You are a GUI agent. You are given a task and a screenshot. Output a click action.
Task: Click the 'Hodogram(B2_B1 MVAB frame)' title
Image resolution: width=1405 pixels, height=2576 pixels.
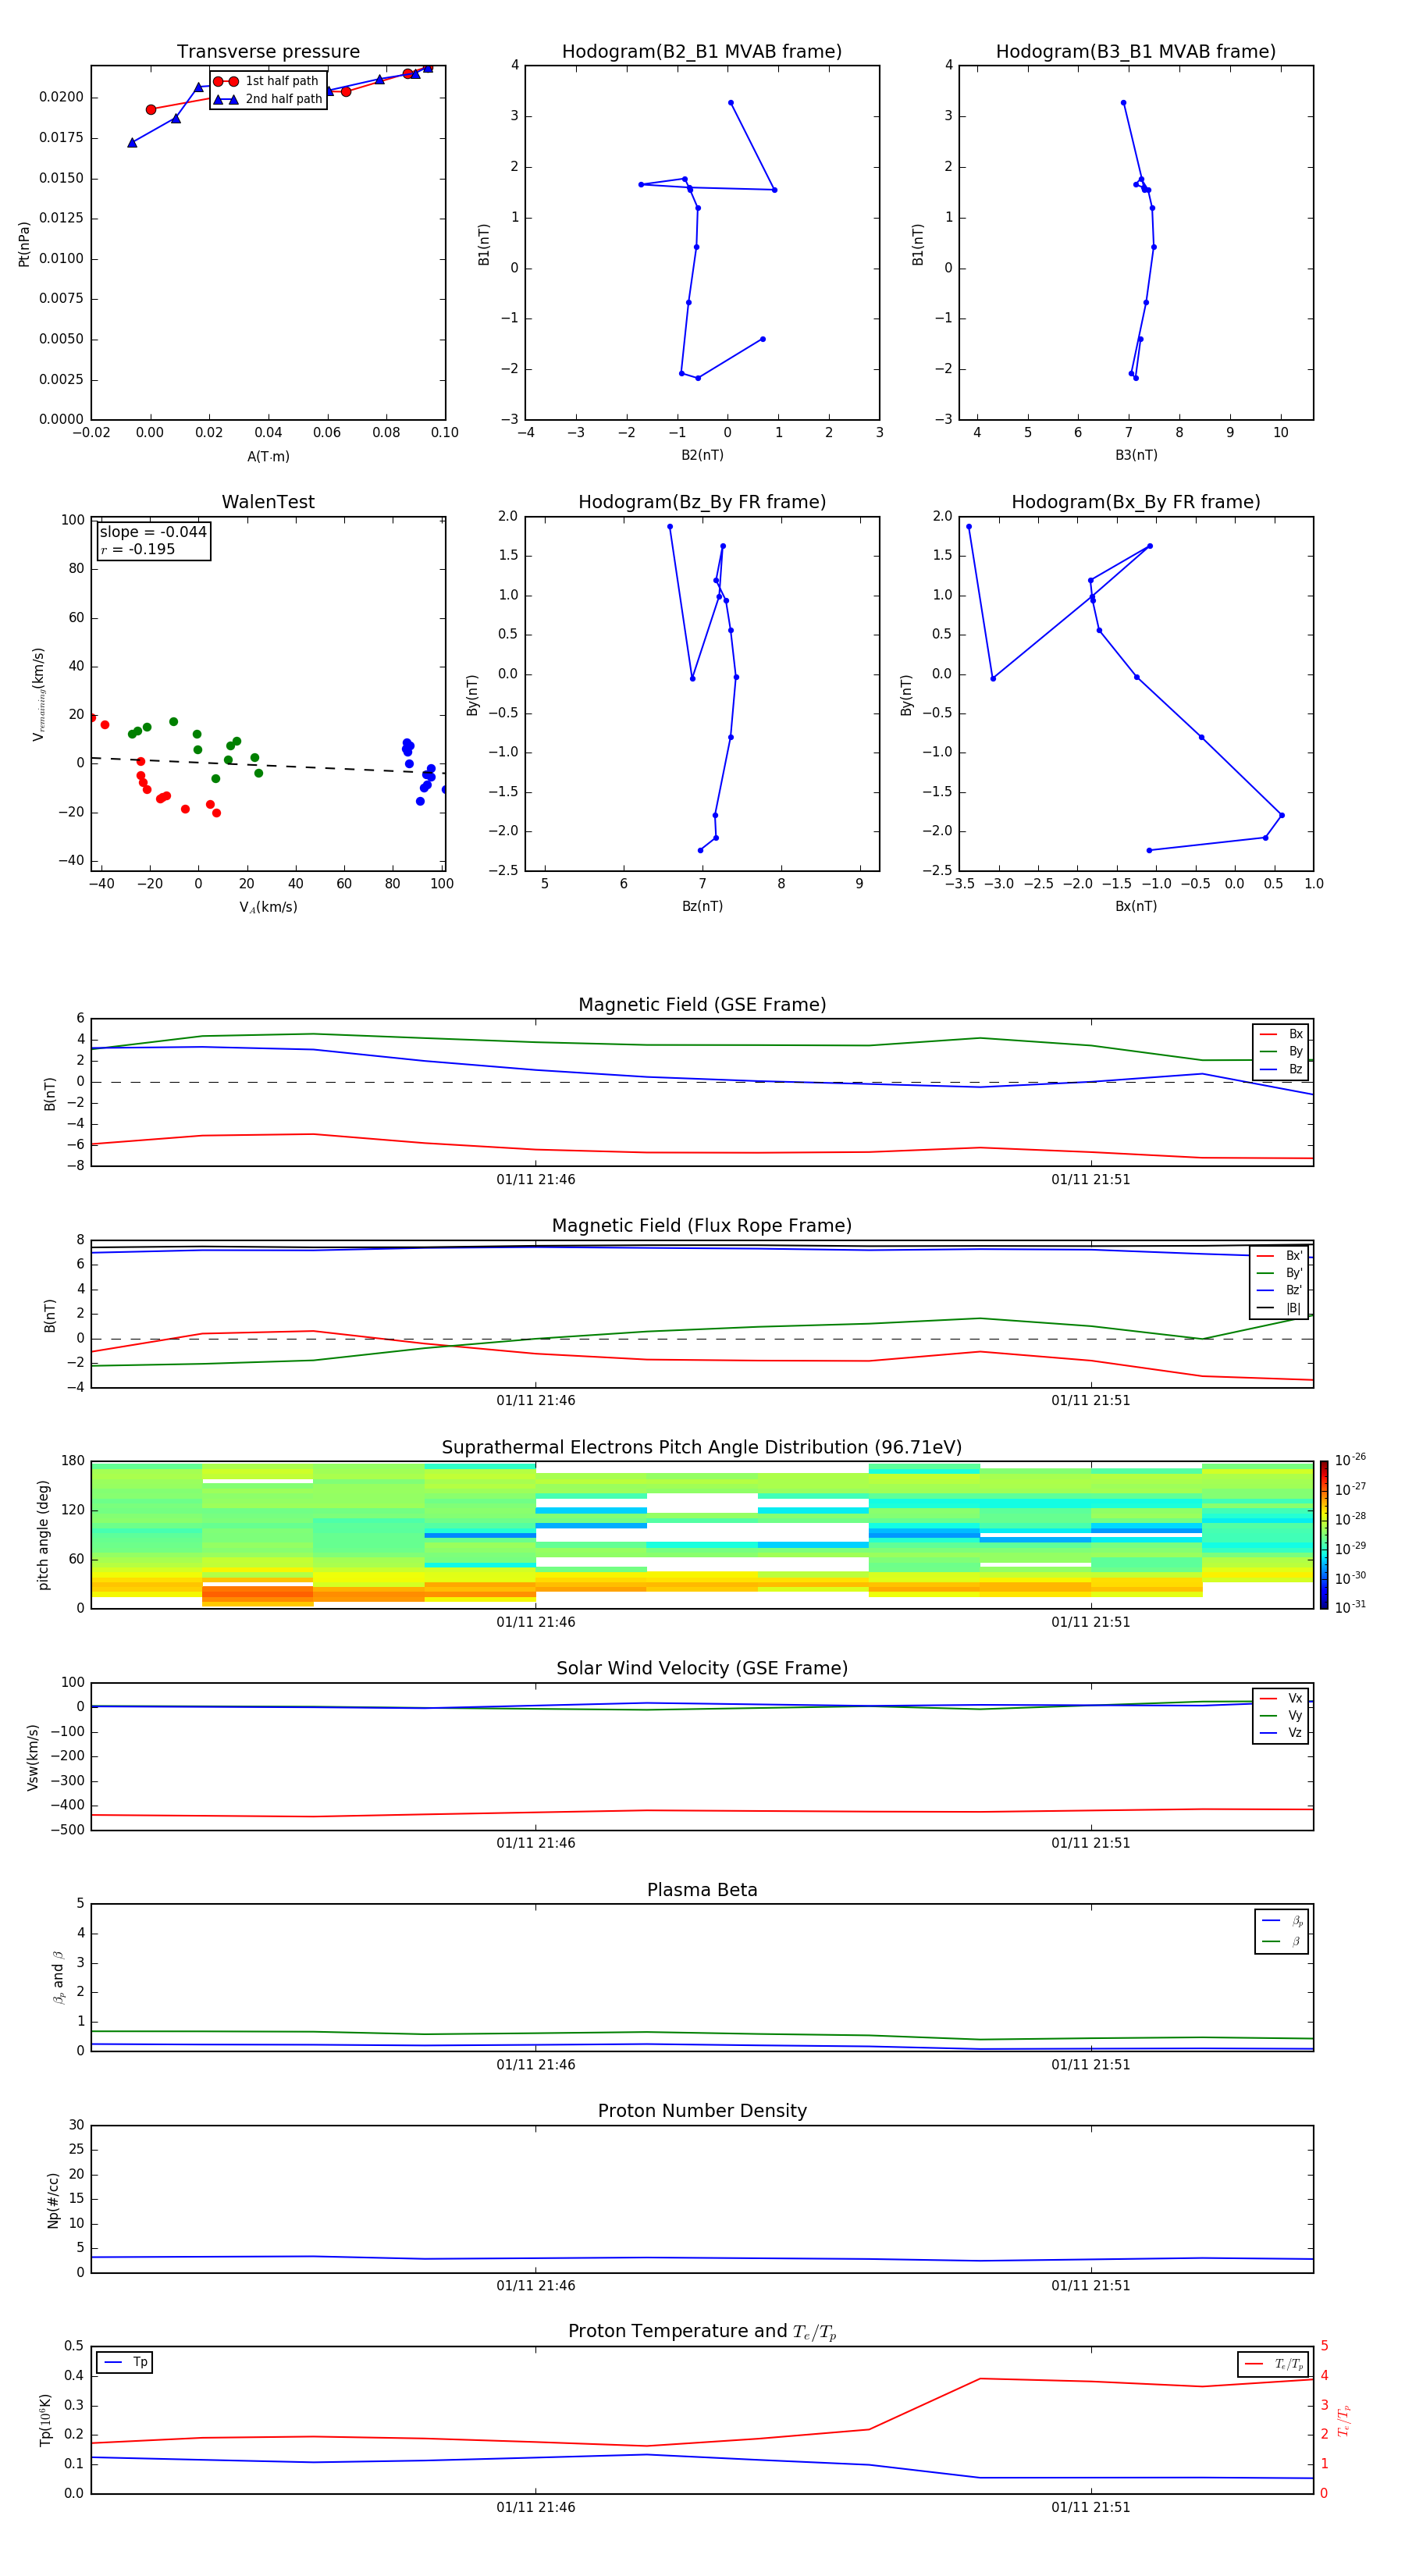coord(702,51)
